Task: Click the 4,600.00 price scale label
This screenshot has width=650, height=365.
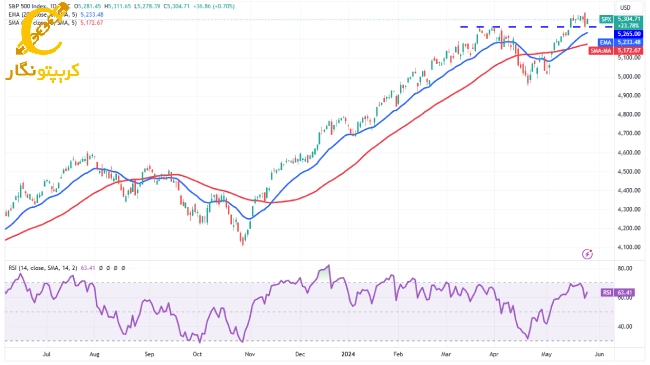Action: coord(629,153)
